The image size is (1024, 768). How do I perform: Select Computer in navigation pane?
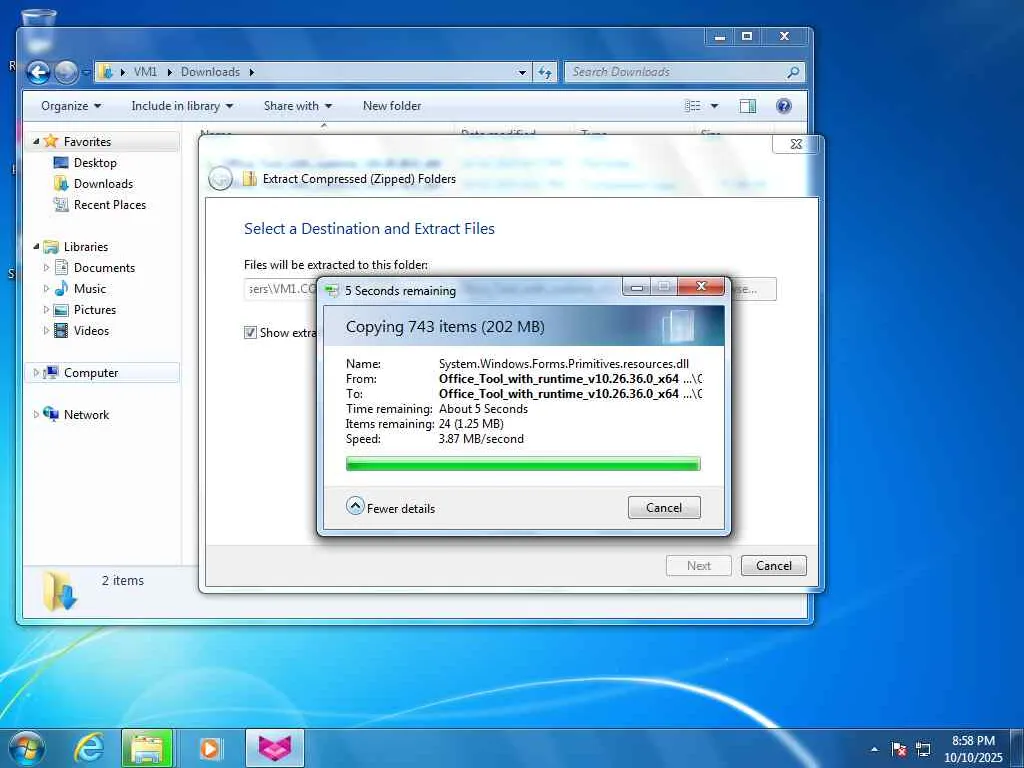click(x=91, y=373)
